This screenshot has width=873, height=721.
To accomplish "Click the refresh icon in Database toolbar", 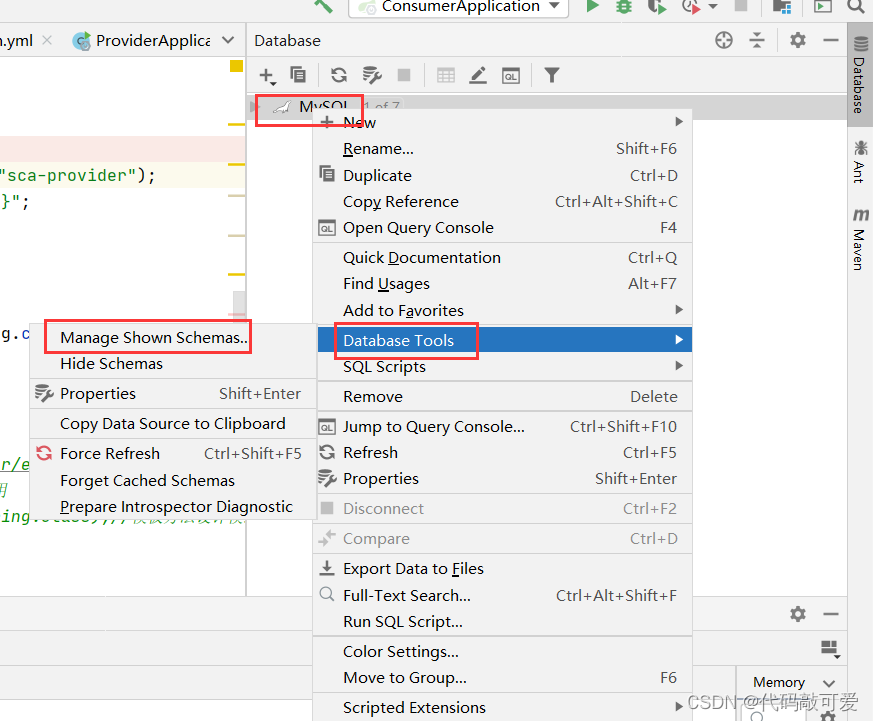I will pyautogui.click(x=339, y=75).
